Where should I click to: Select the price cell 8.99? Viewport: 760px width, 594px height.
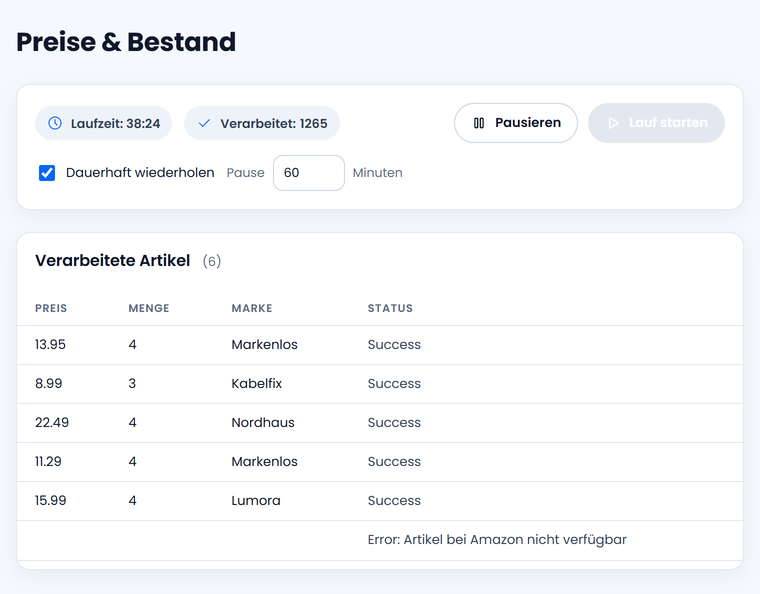pos(48,384)
